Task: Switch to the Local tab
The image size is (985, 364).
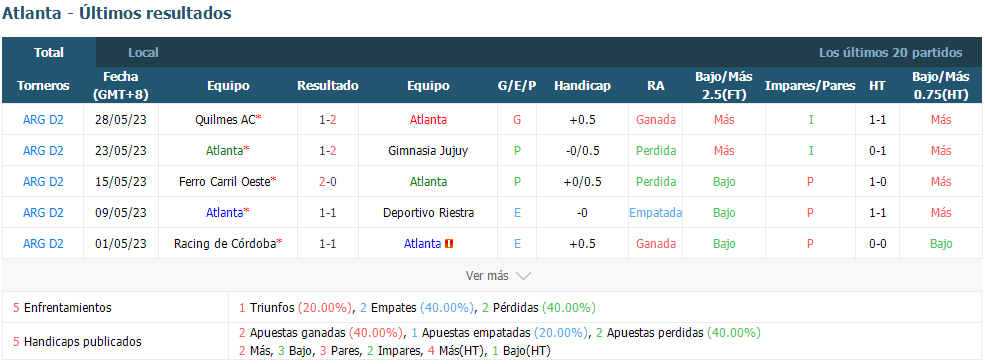Action: coord(143,53)
